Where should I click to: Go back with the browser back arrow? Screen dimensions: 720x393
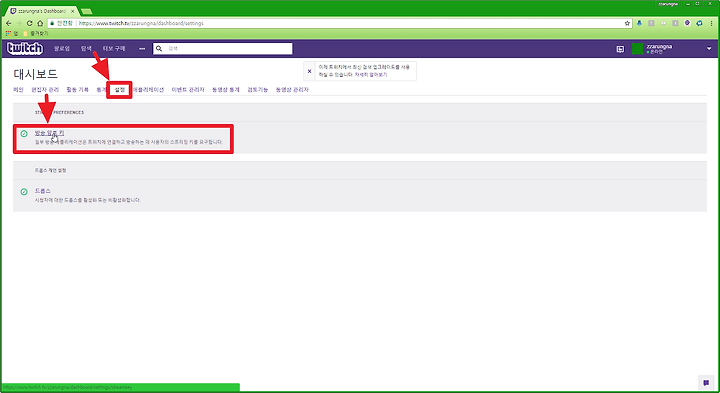pos(8,23)
